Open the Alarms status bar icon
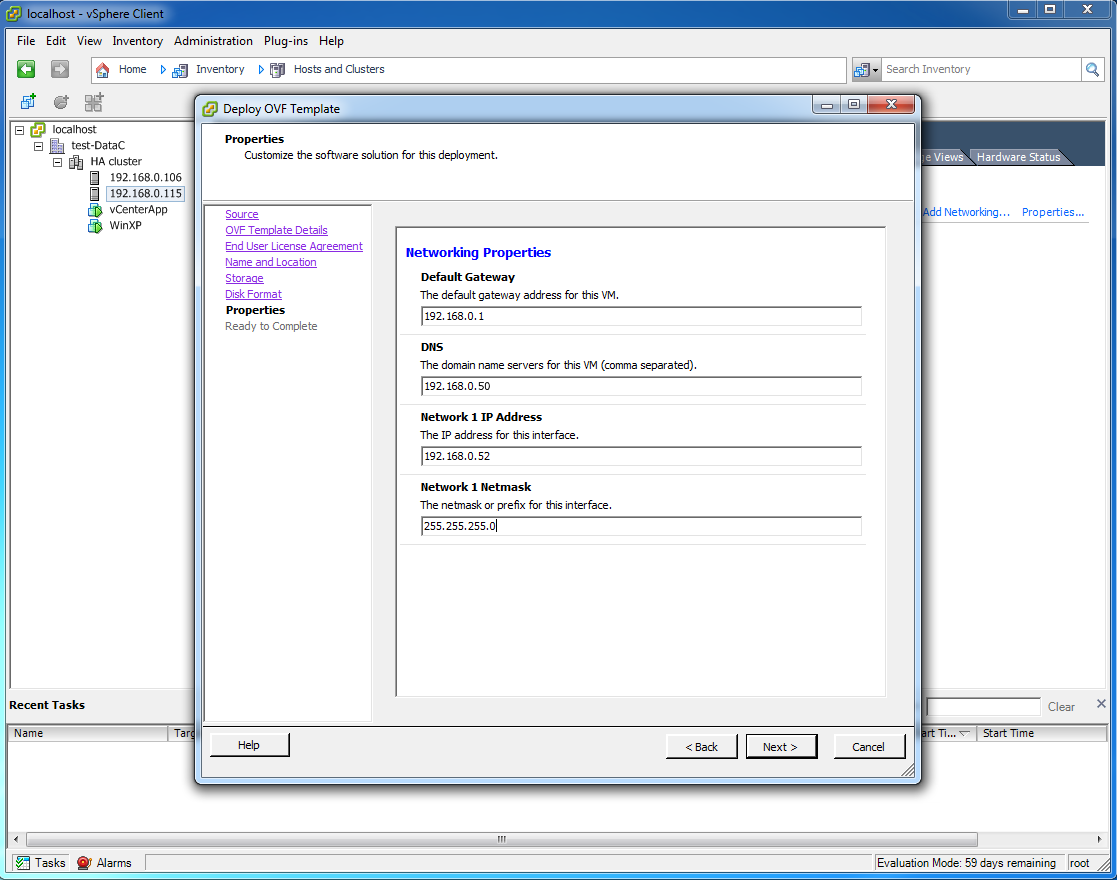The height and width of the screenshot is (880, 1117). [x=84, y=863]
